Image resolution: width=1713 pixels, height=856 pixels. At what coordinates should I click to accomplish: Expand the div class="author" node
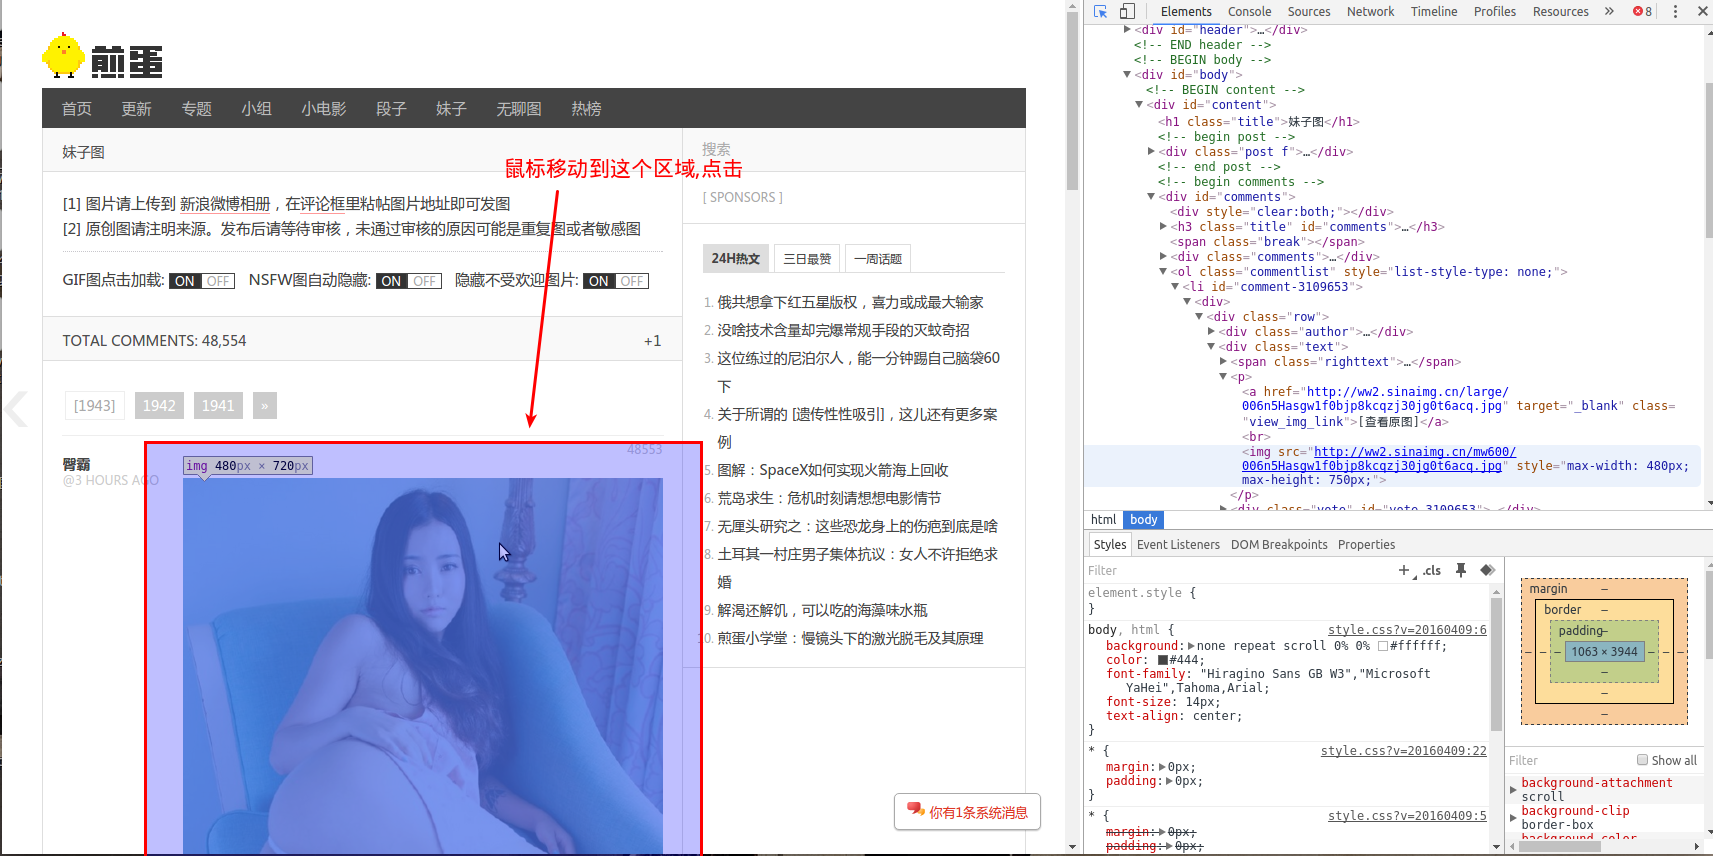point(1211,332)
